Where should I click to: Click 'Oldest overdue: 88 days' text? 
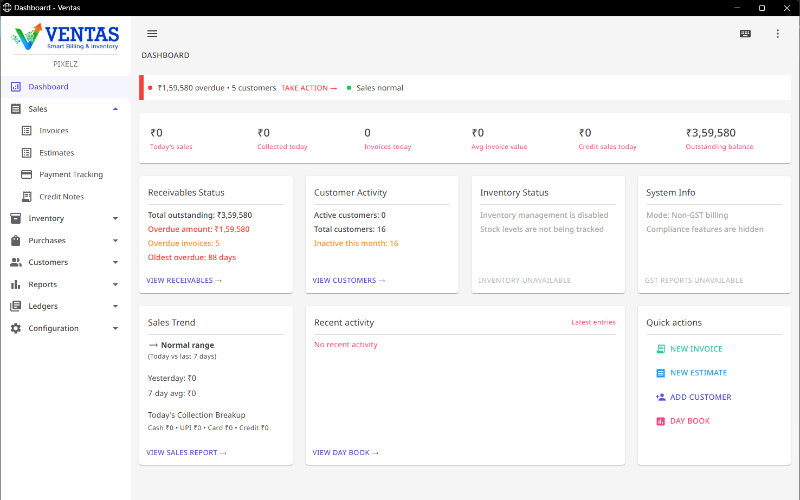coord(191,257)
